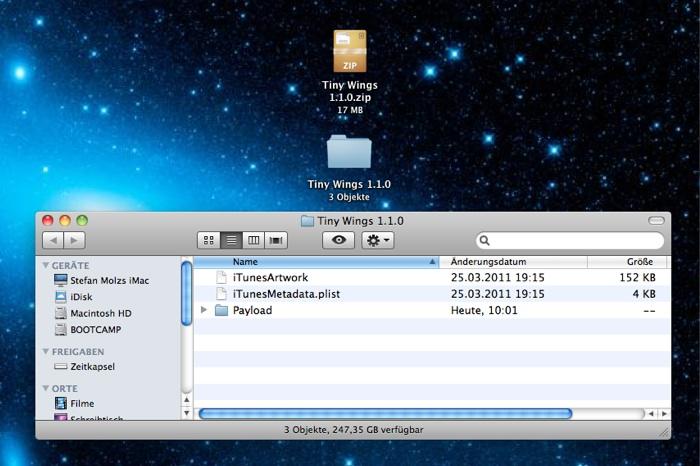Click into the Finder search field

click(570, 241)
